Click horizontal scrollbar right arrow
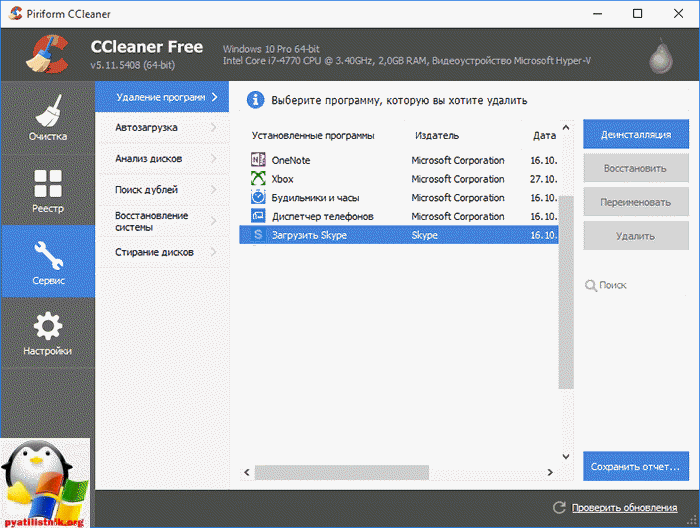Viewport: 700px width, 528px height. click(550, 472)
